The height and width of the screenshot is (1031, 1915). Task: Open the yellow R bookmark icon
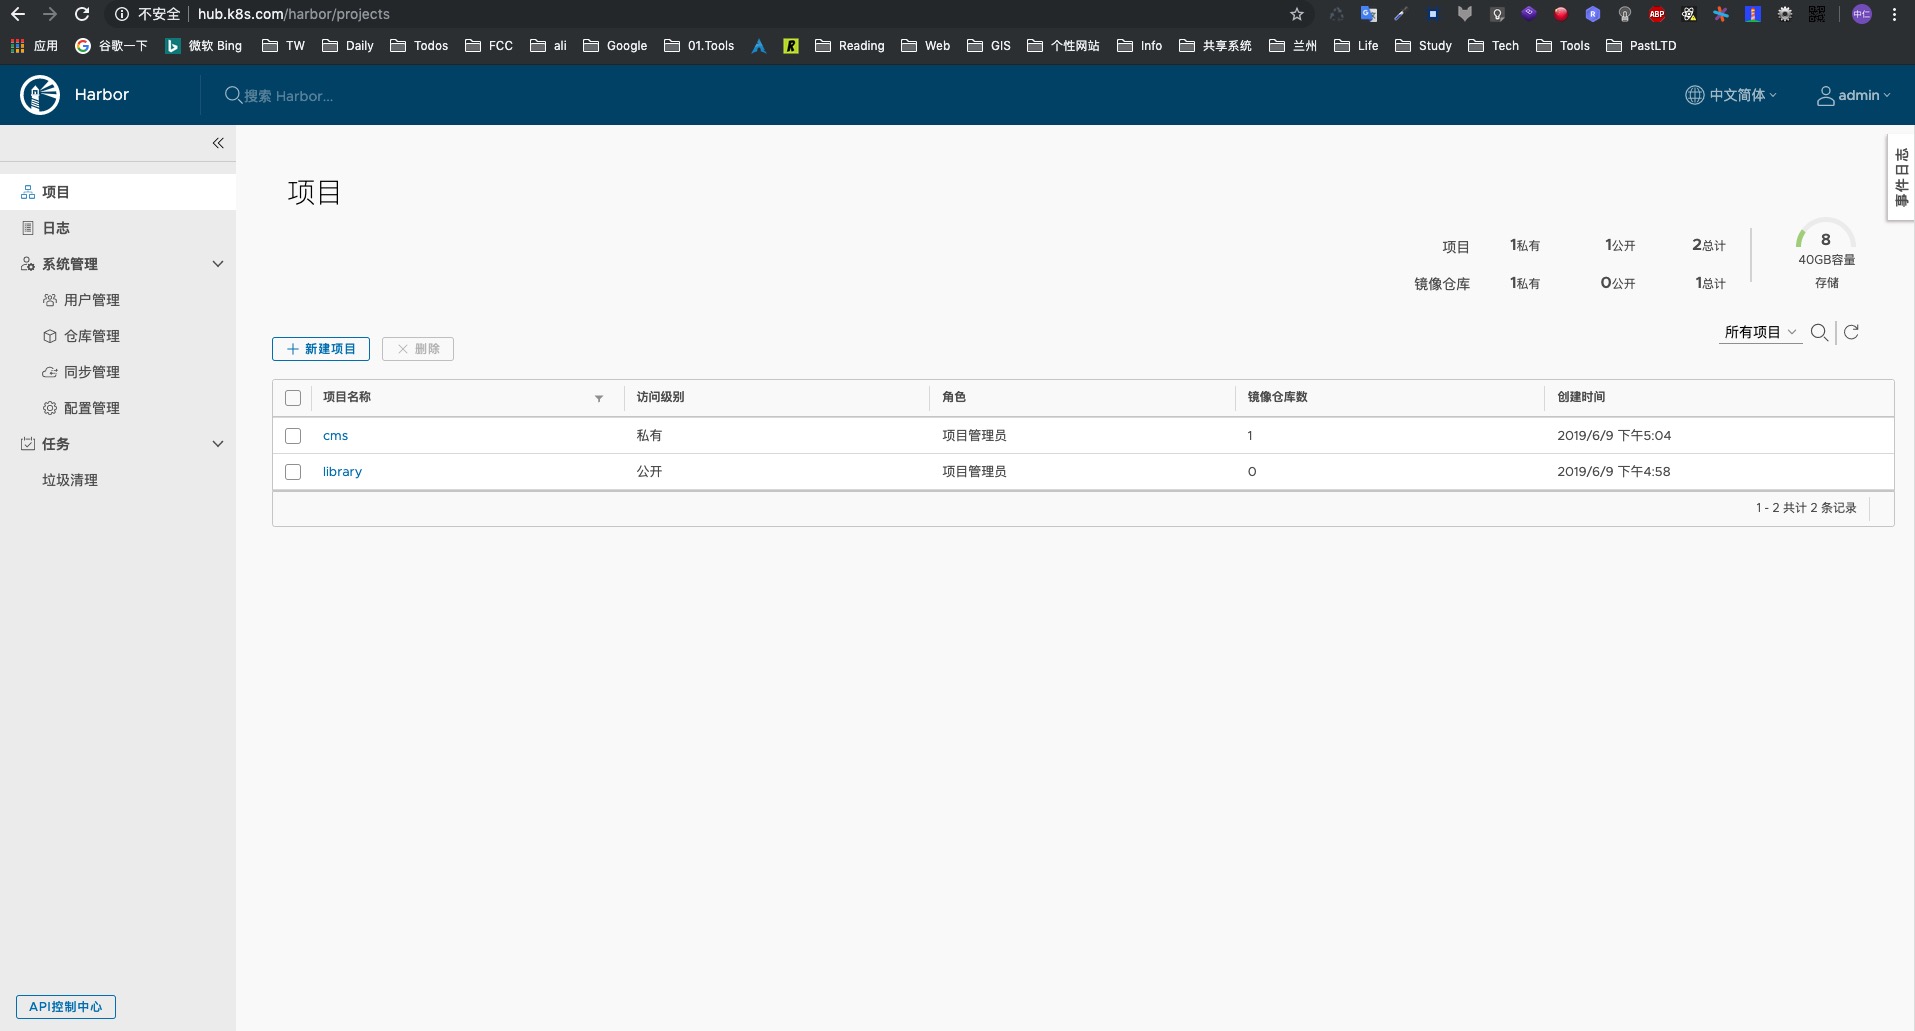[x=791, y=46]
